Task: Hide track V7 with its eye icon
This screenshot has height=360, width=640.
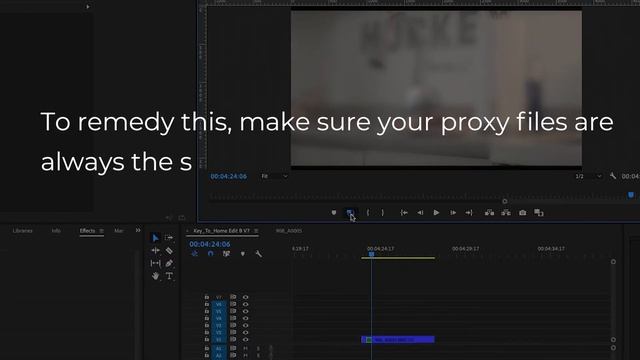Action: [245, 297]
